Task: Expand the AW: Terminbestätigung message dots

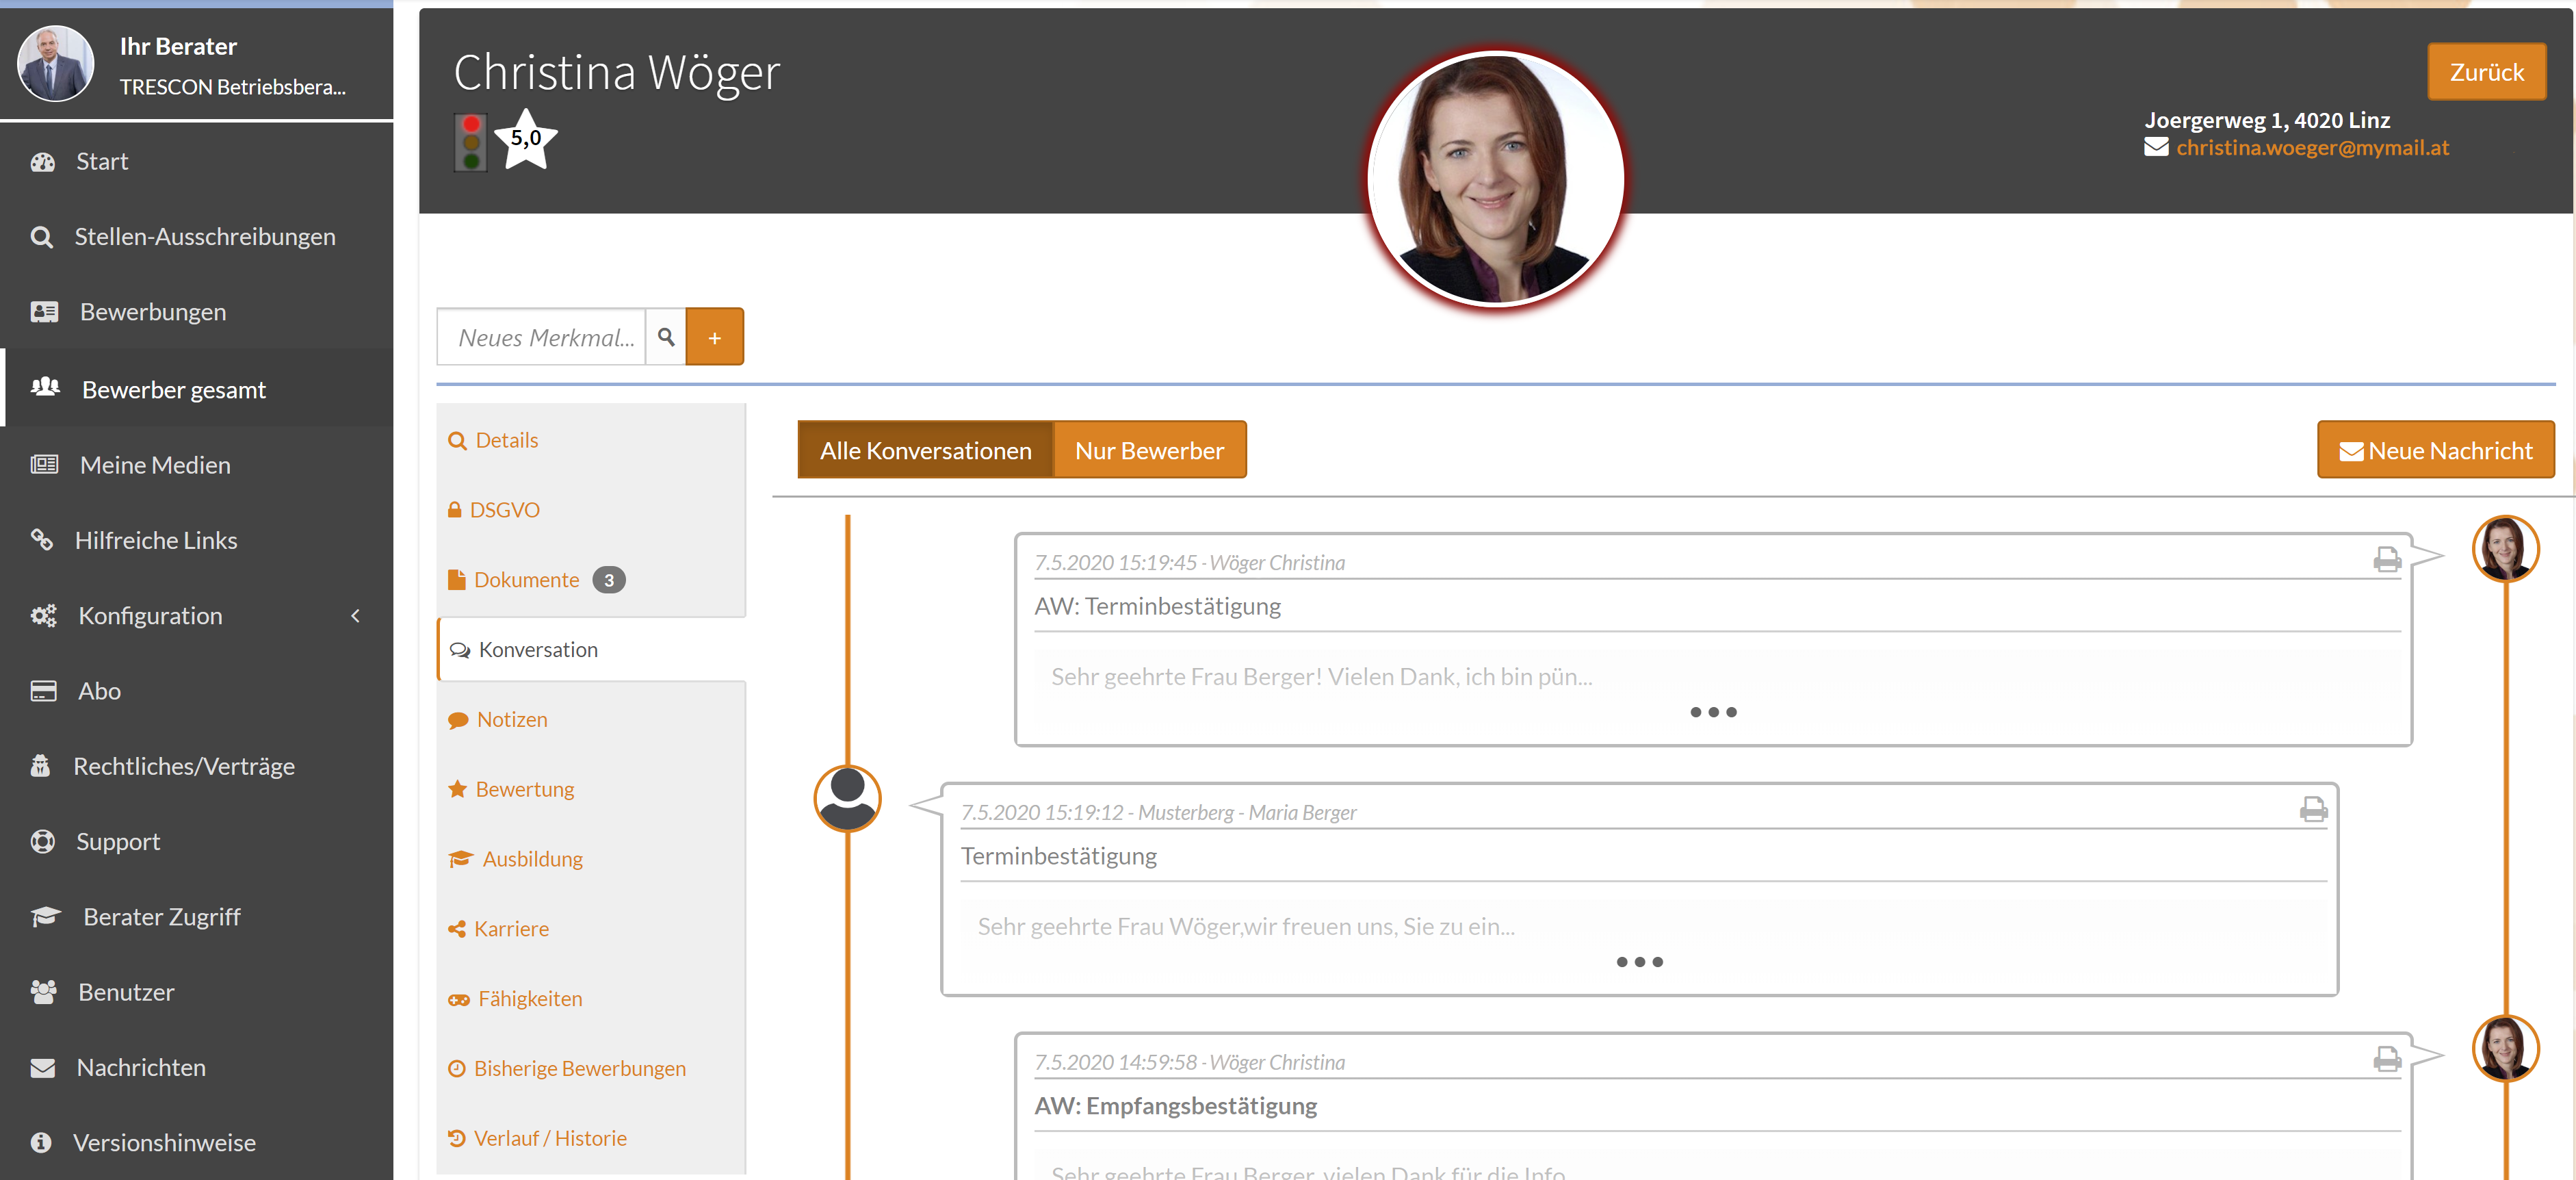Action: click(1713, 712)
